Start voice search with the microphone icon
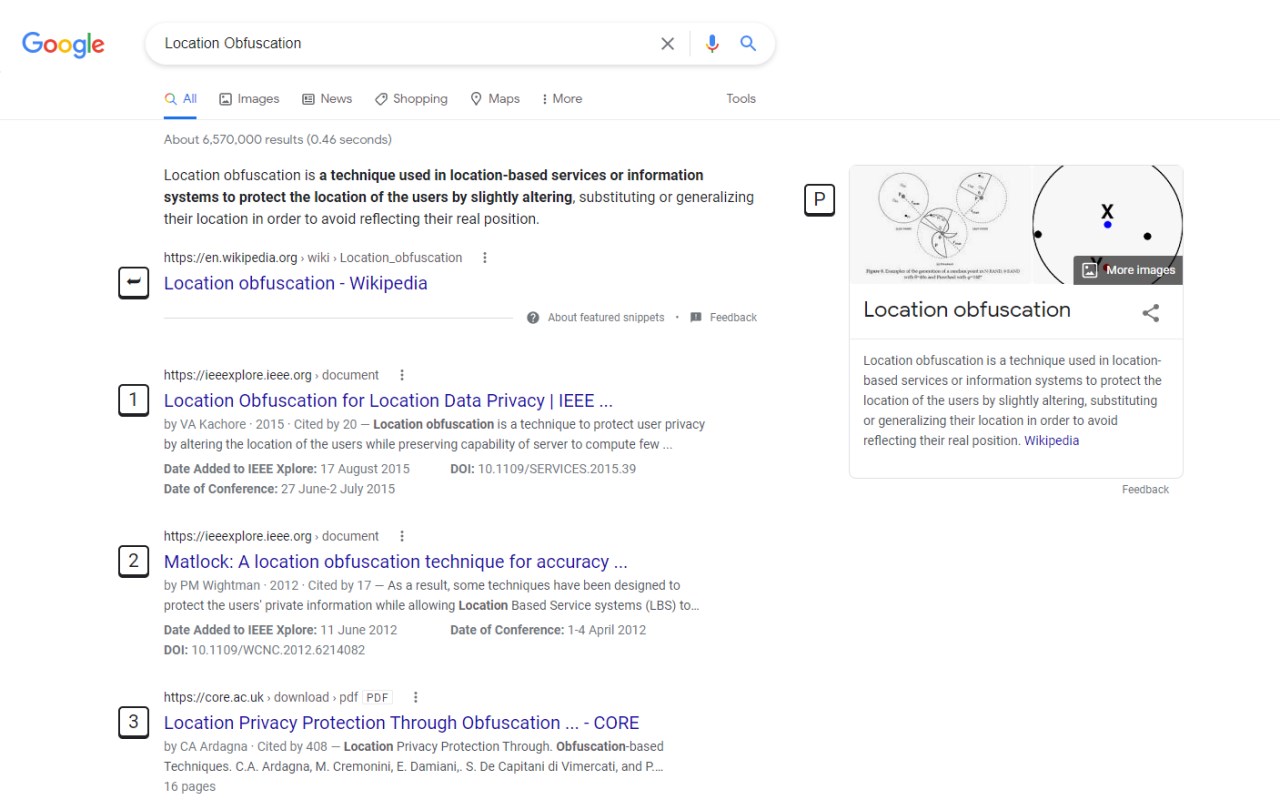The height and width of the screenshot is (800, 1280). coord(712,44)
